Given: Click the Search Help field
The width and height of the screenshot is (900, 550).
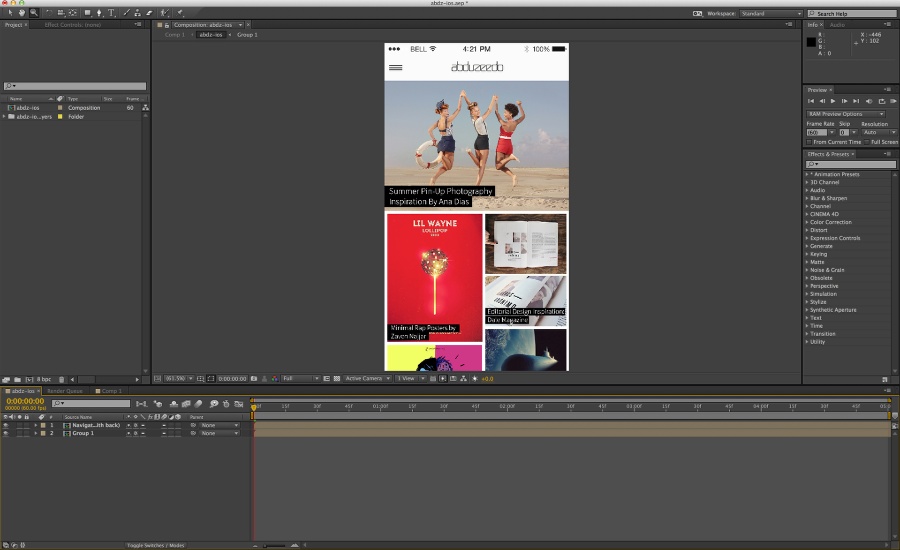Looking at the screenshot, I should pos(852,13).
